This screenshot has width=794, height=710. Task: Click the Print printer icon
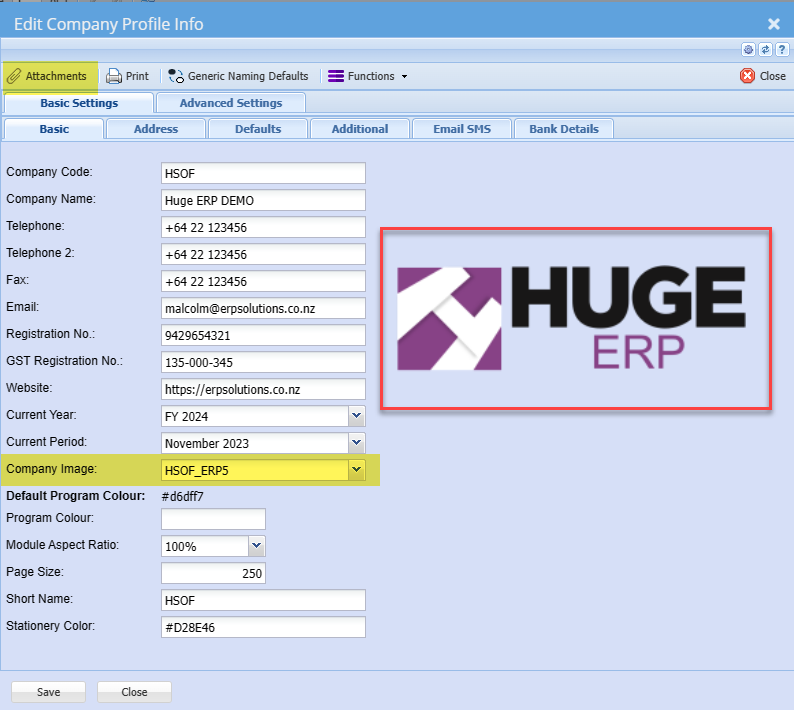tap(114, 76)
